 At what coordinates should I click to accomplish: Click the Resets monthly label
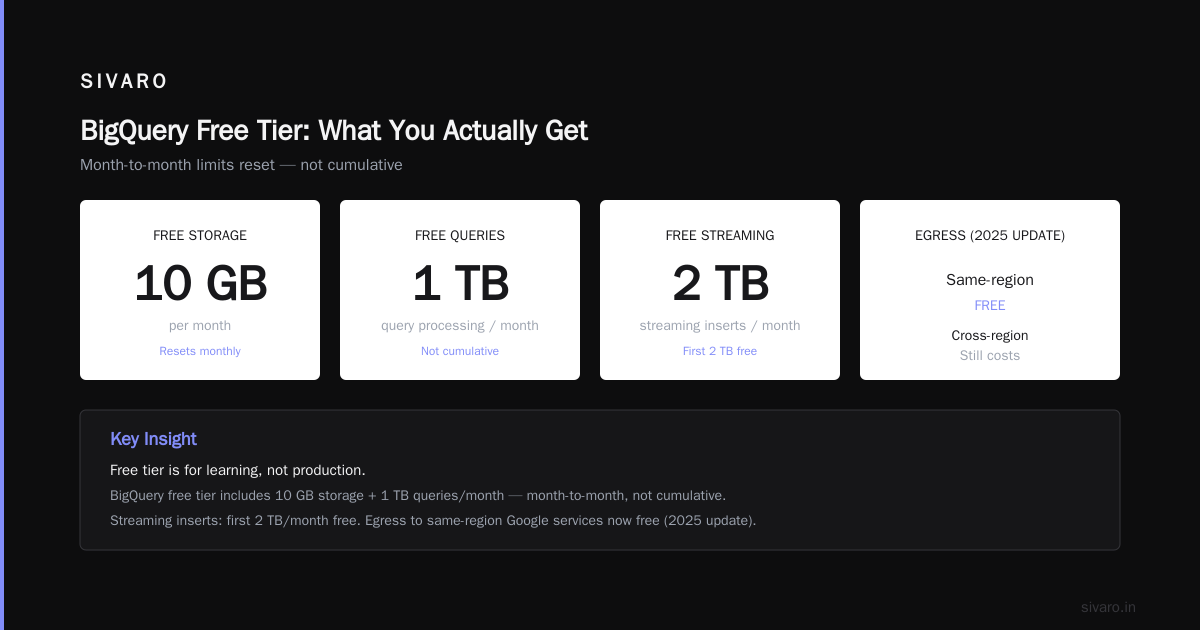(x=200, y=351)
